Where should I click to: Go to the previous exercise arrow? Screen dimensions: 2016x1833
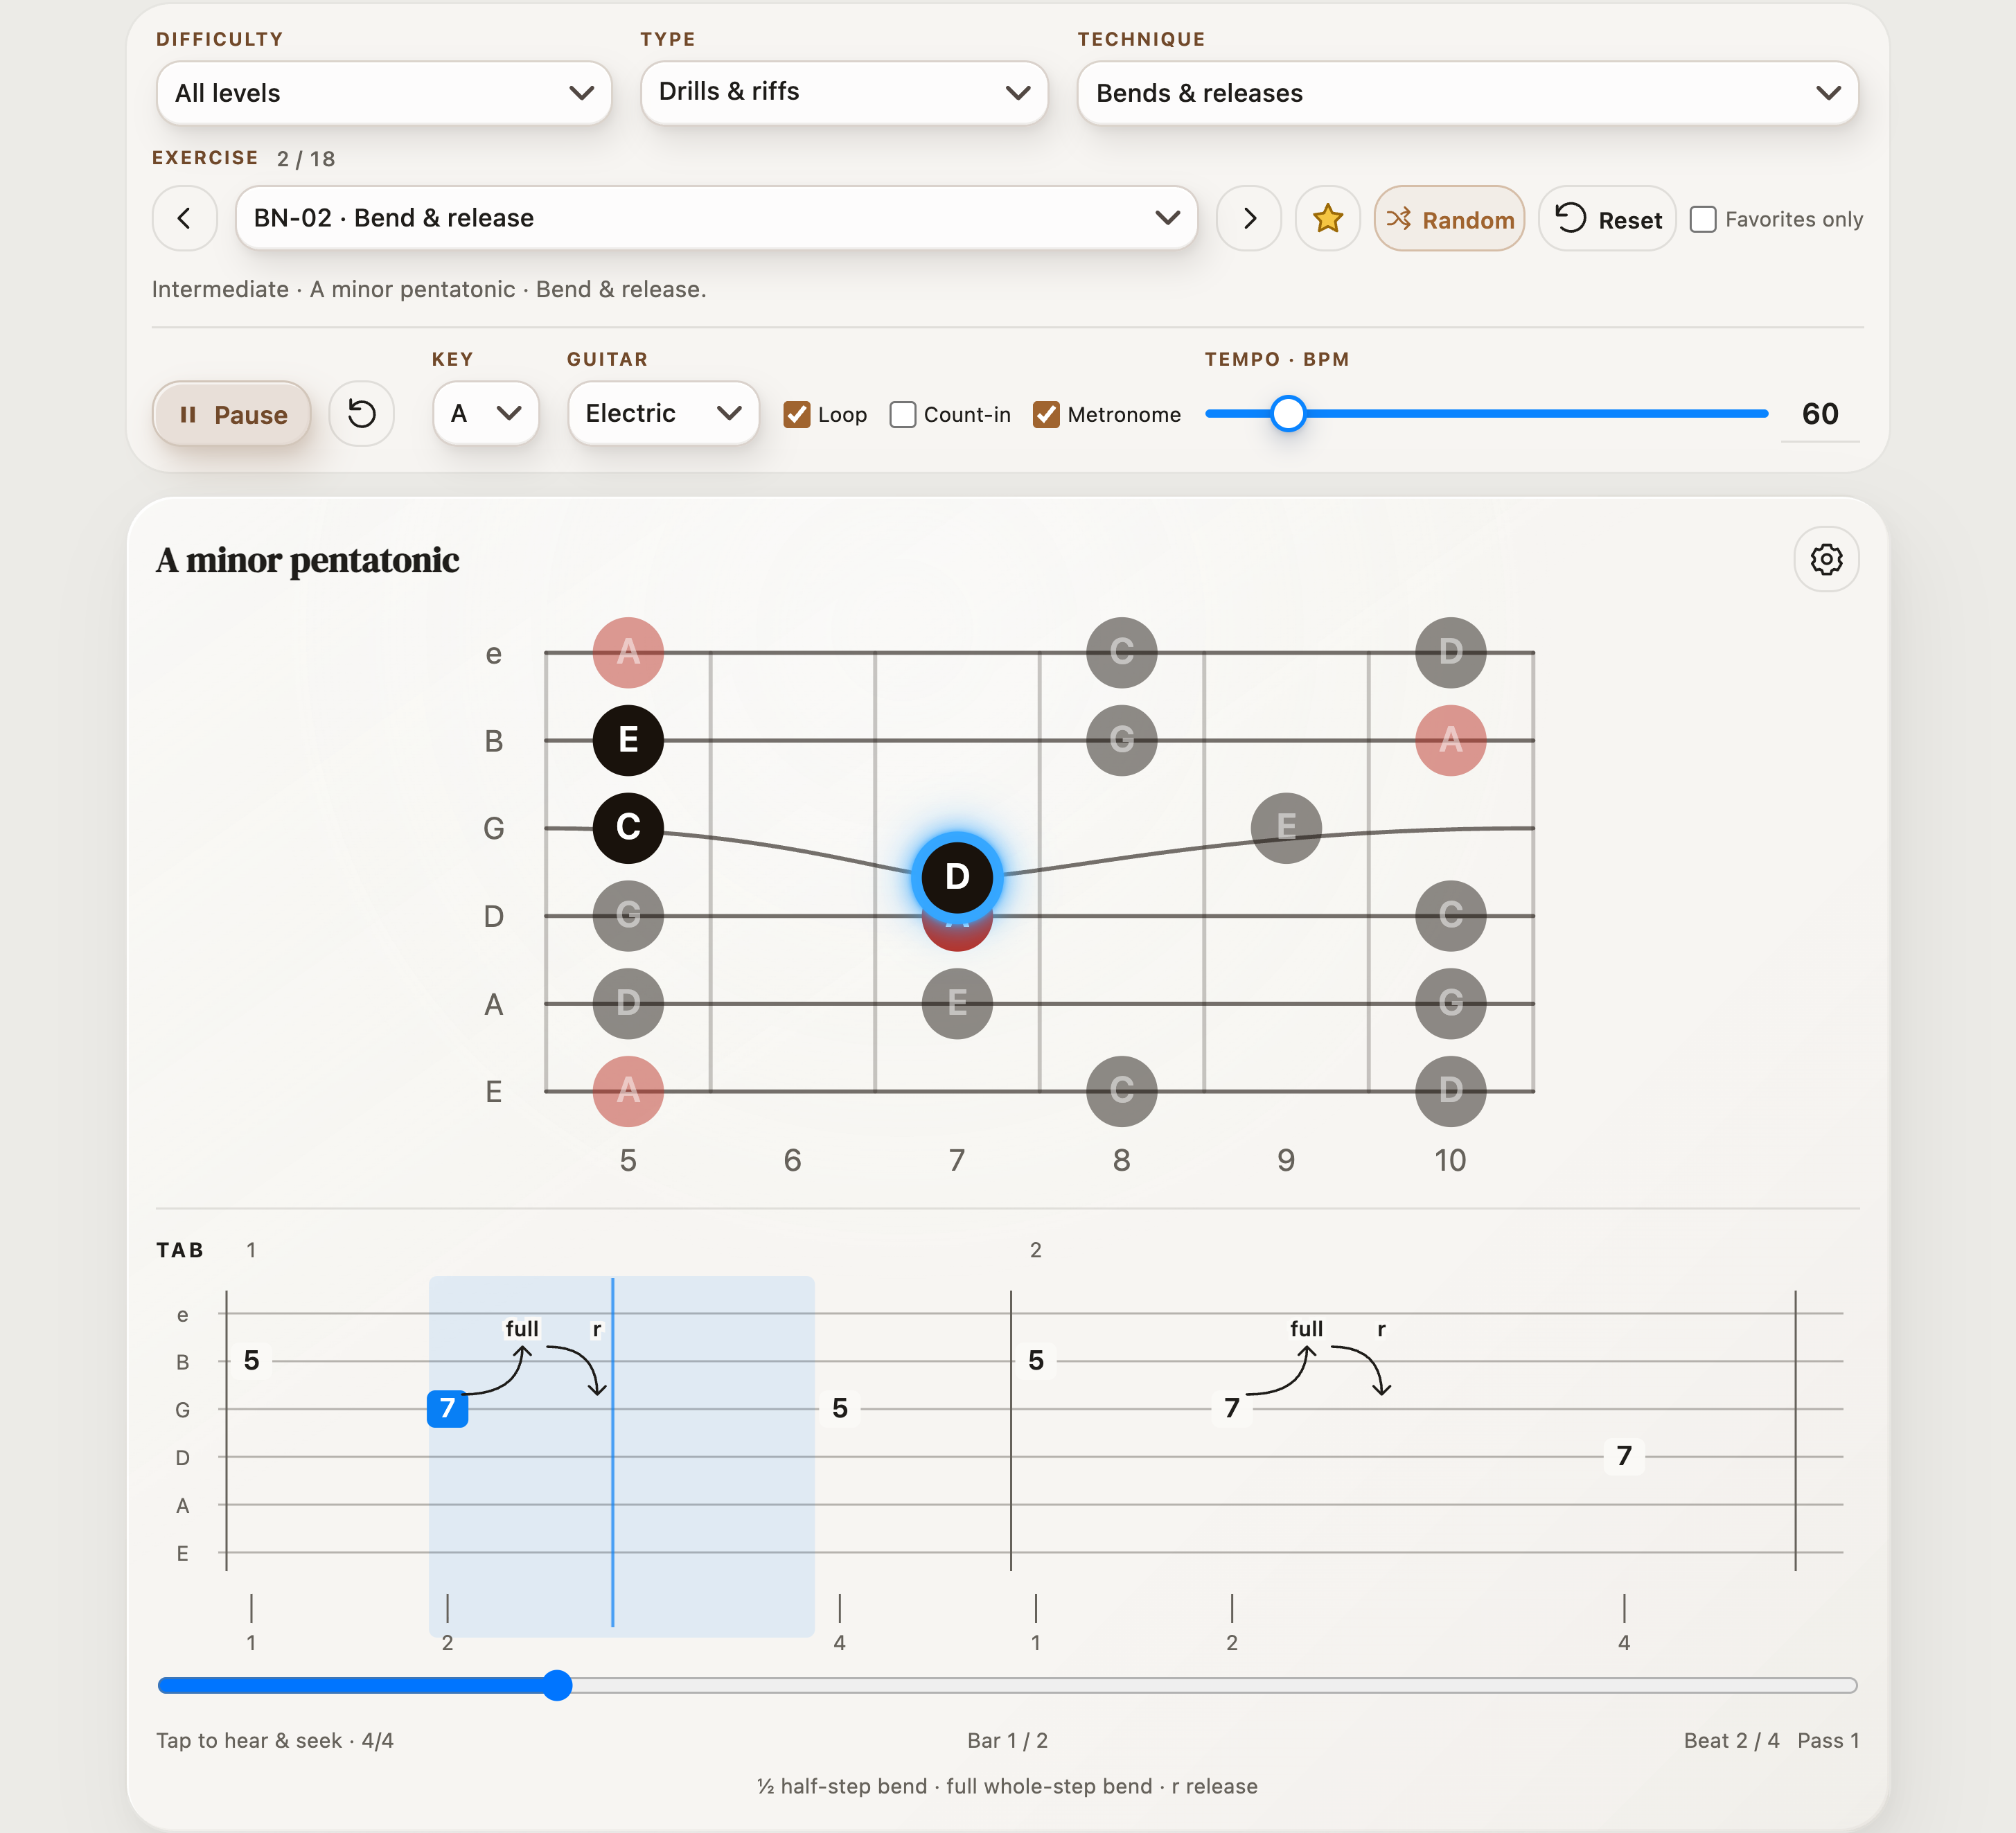(x=184, y=218)
